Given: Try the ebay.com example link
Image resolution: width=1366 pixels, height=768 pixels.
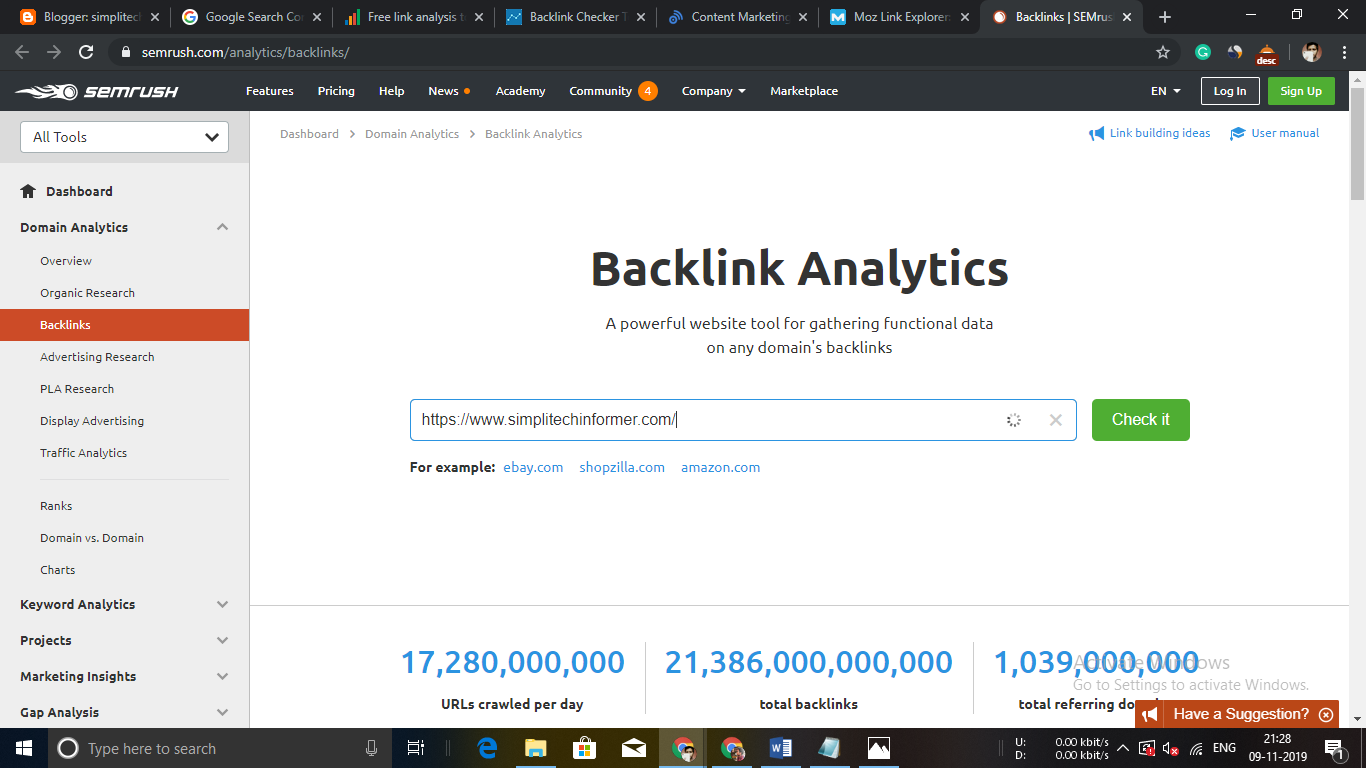Looking at the screenshot, I should click(x=533, y=467).
